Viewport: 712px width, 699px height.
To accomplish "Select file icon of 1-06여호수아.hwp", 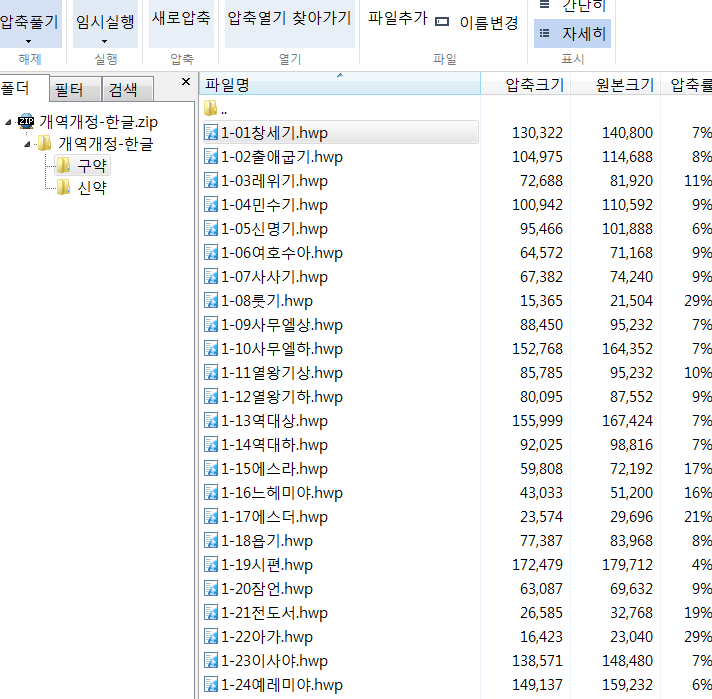I will click(x=211, y=253).
